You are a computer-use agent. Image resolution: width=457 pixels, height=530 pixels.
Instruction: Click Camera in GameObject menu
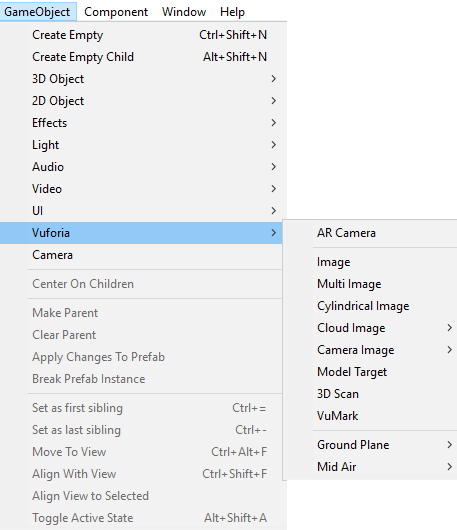pos(141,255)
